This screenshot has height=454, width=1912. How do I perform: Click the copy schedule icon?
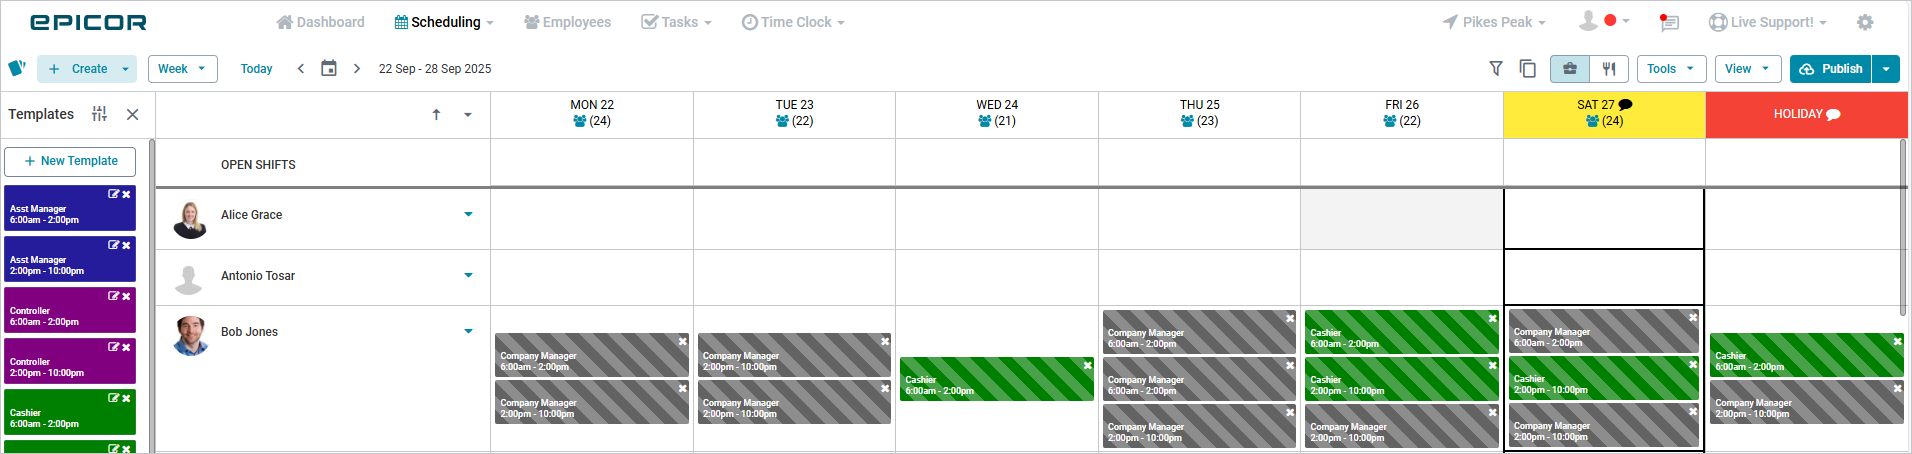[1527, 69]
